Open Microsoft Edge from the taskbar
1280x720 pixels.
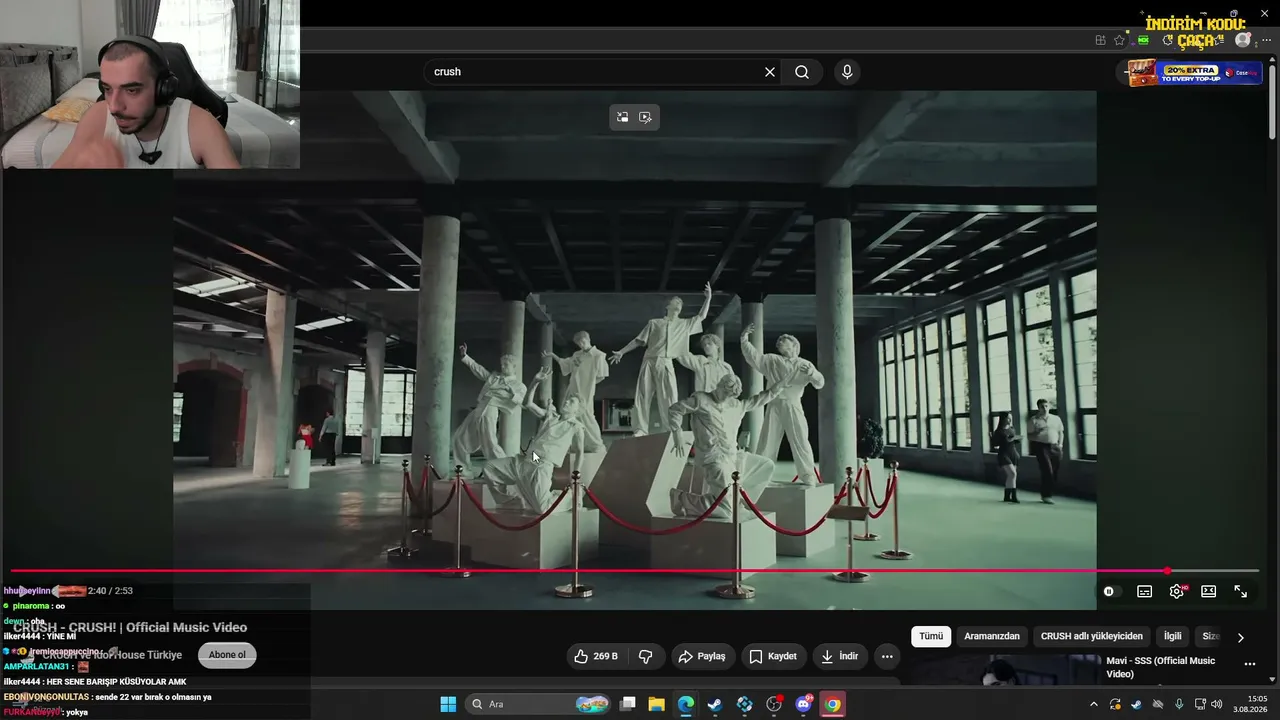click(x=686, y=704)
